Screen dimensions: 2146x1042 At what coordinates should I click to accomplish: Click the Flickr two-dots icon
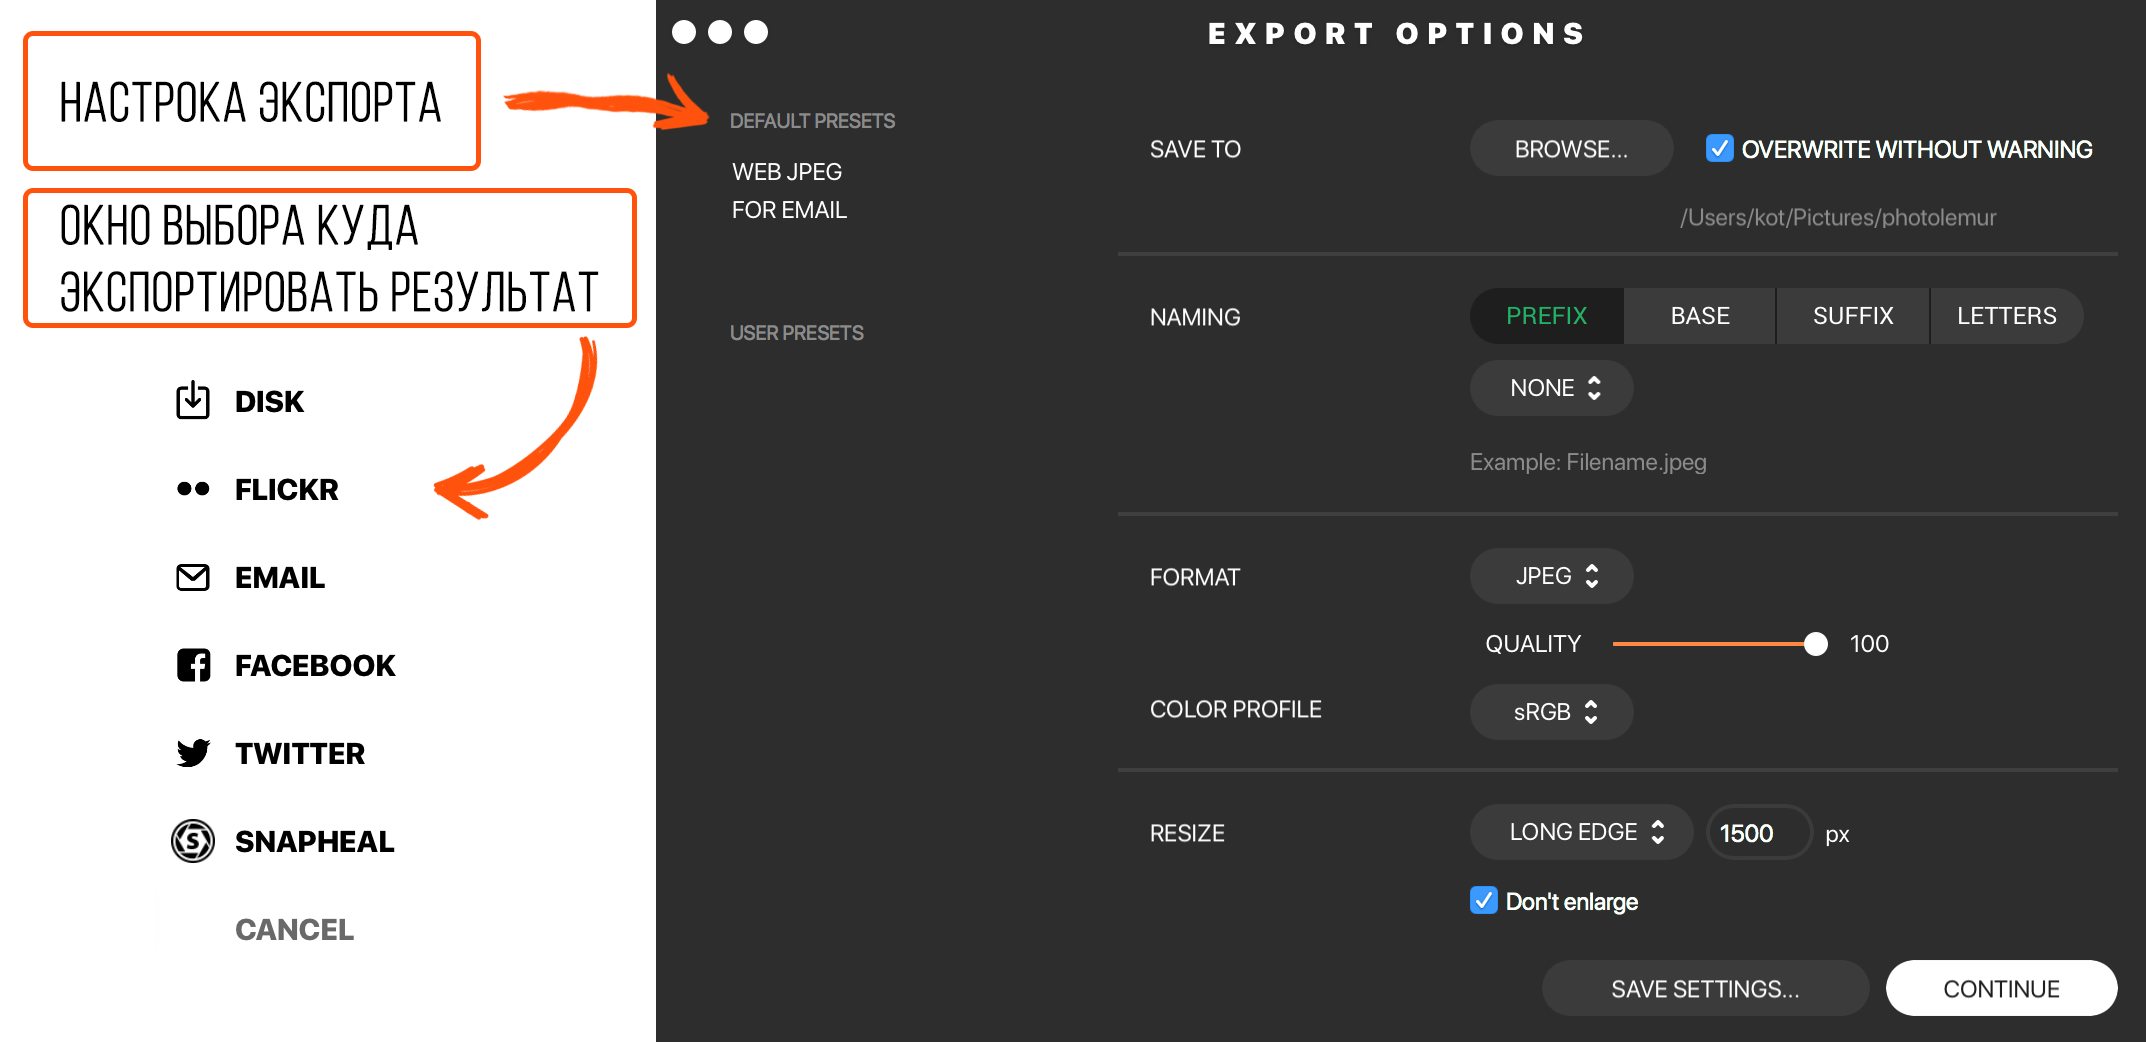pyautogui.click(x=193, y=489)
